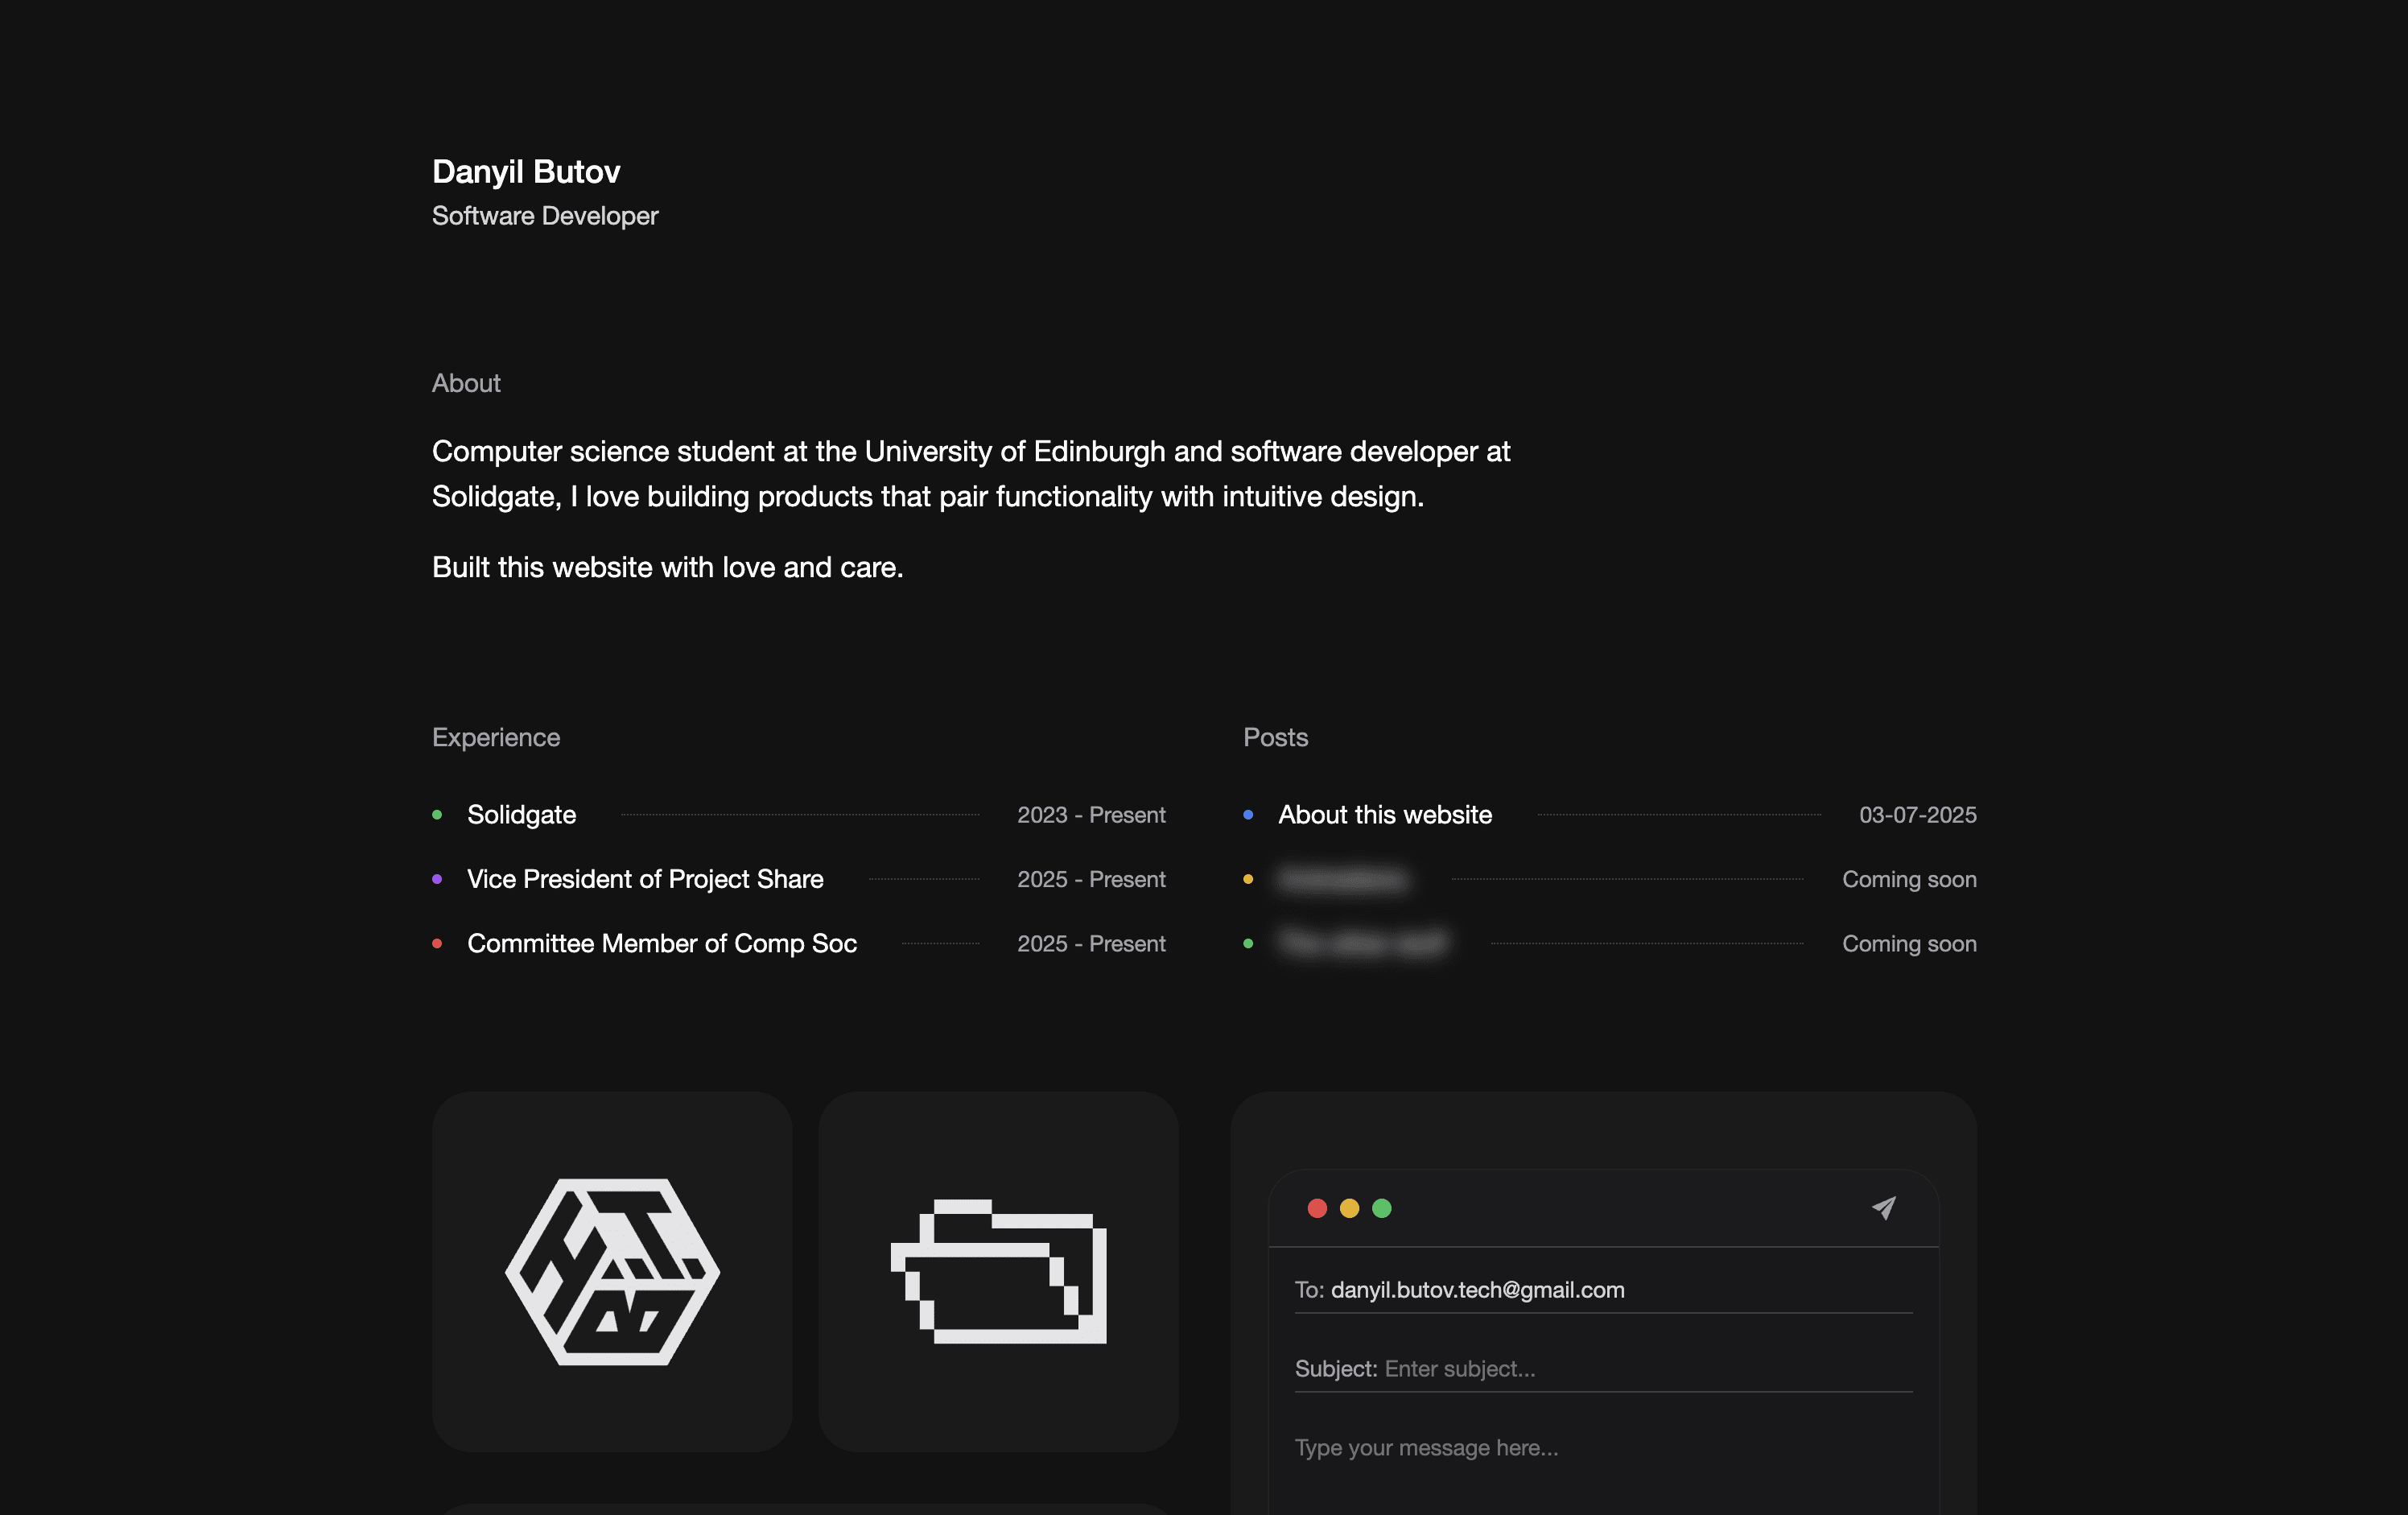Click the paper plane send icon
This screenshot has width=2408, height=1515.
click(1883, 1208)
